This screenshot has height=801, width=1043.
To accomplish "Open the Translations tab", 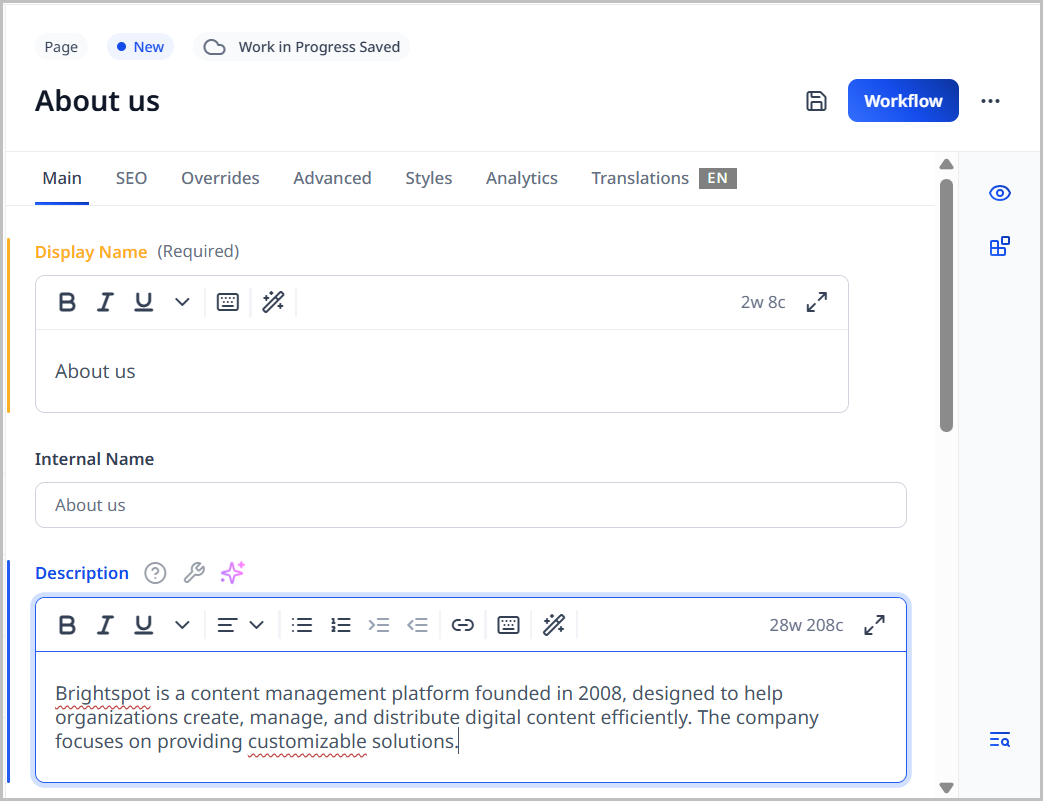I will (640, 178).
